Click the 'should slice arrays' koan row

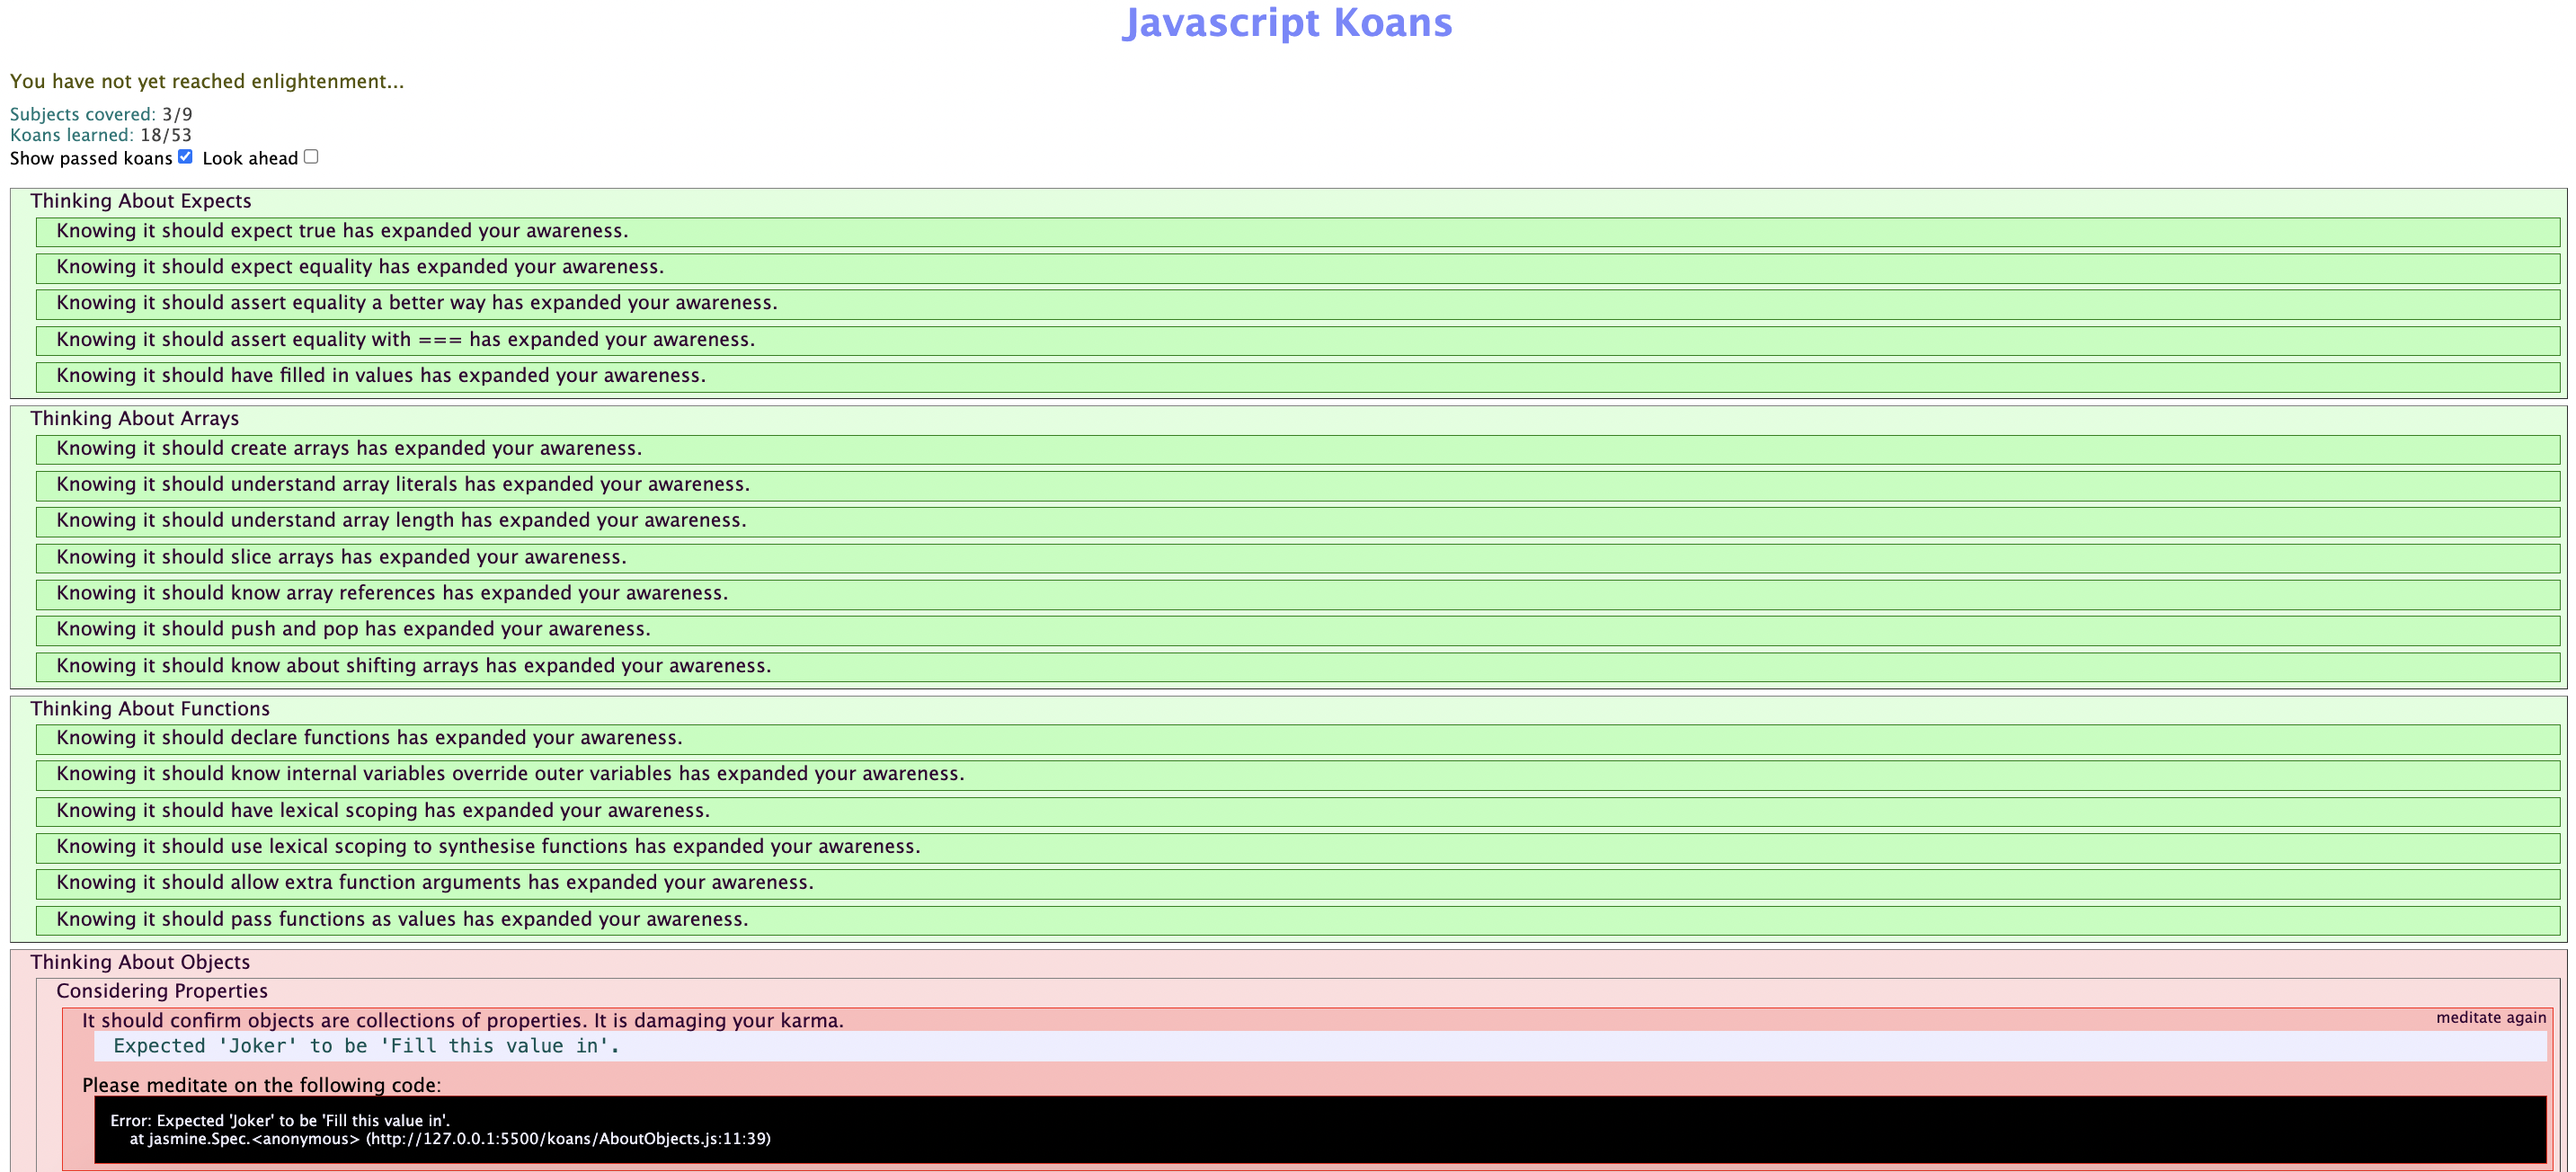click(x=341, y=557)
